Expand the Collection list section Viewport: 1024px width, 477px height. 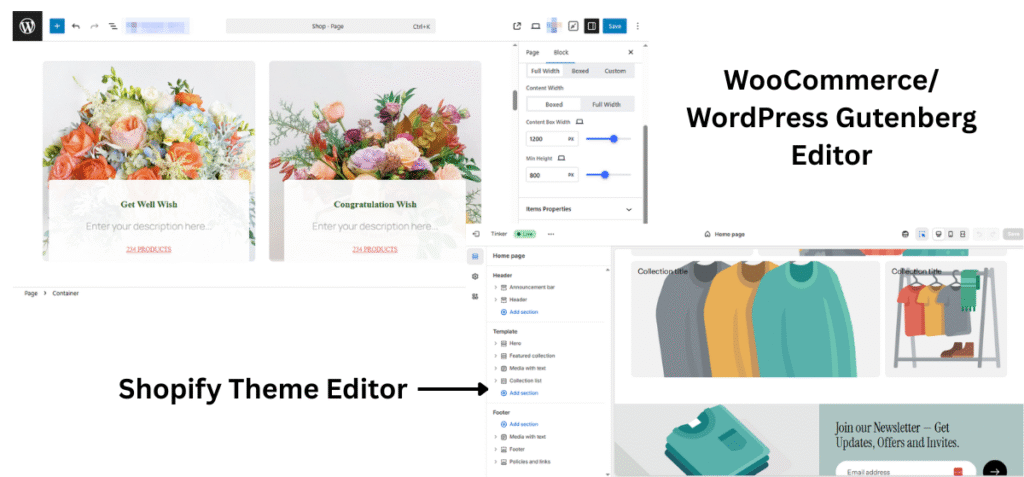tap(496, 380)
